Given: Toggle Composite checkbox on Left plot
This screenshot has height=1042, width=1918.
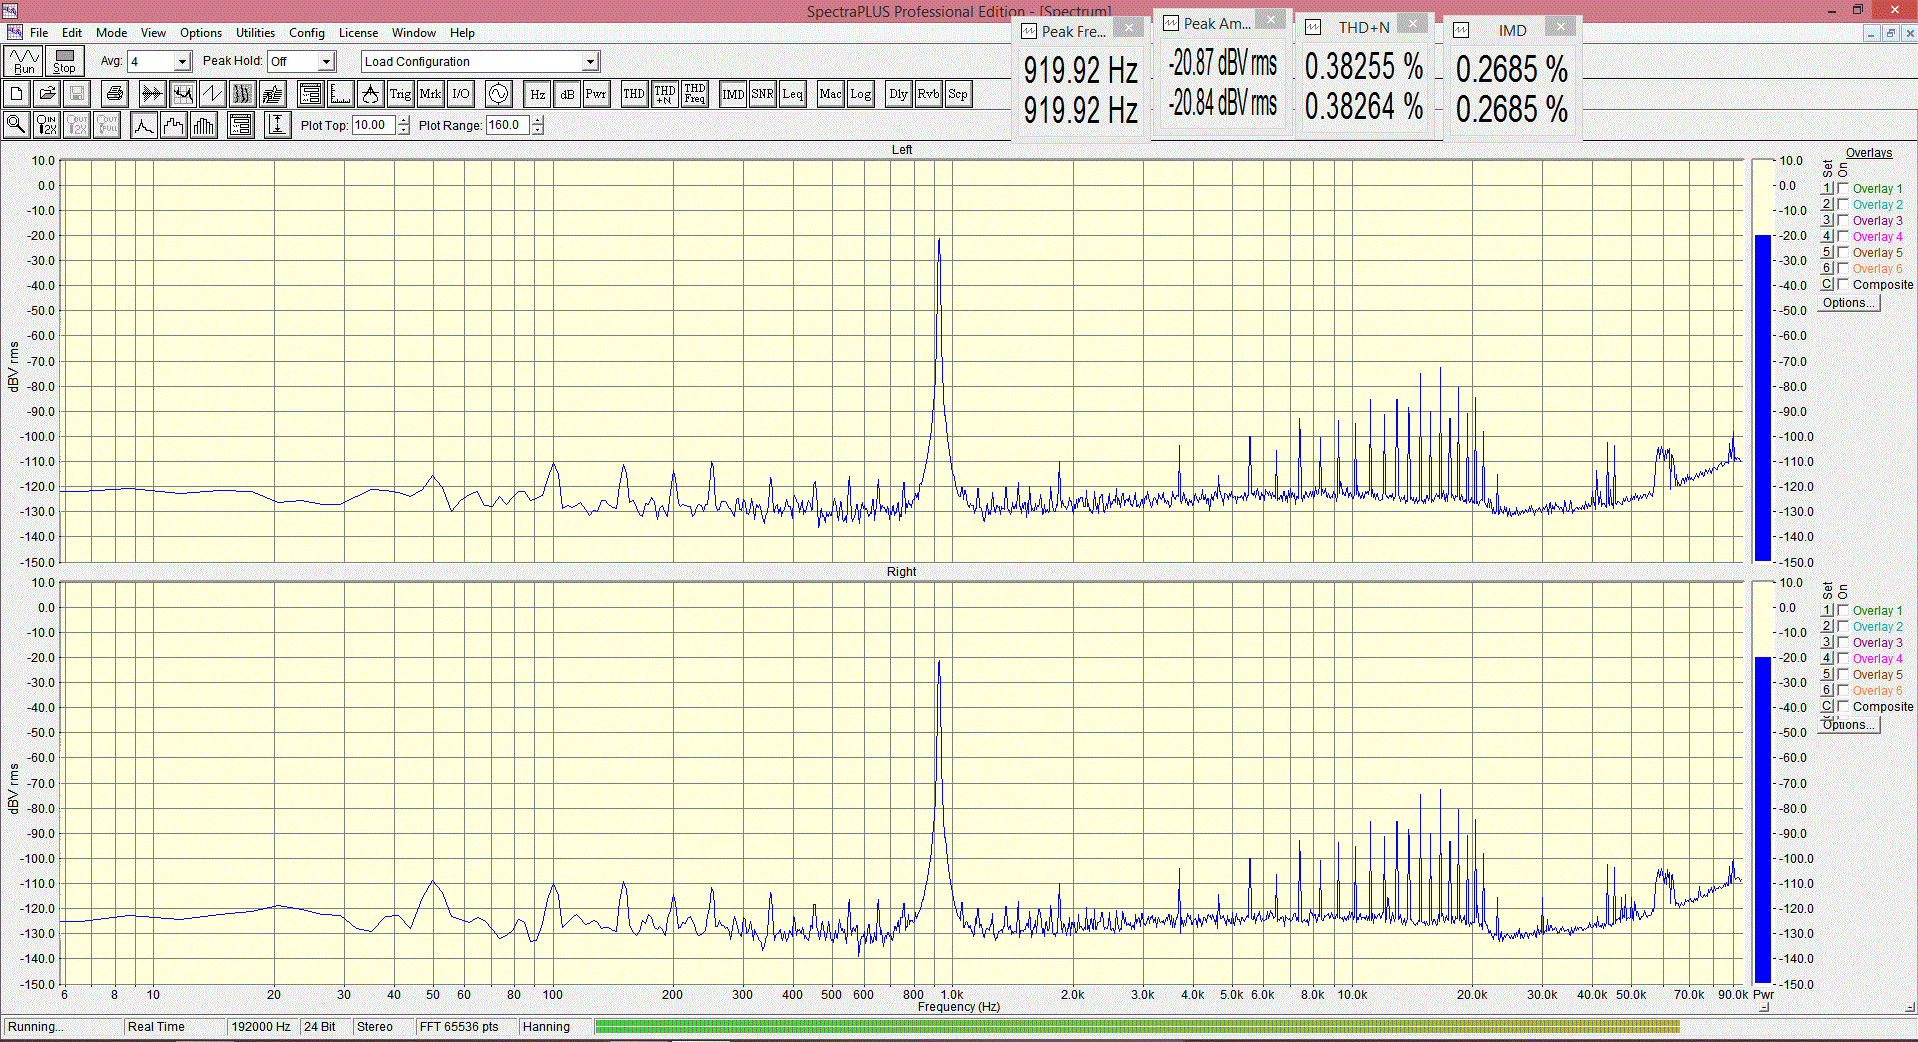Looking at the screenshot, I should tap(1843, 284).
